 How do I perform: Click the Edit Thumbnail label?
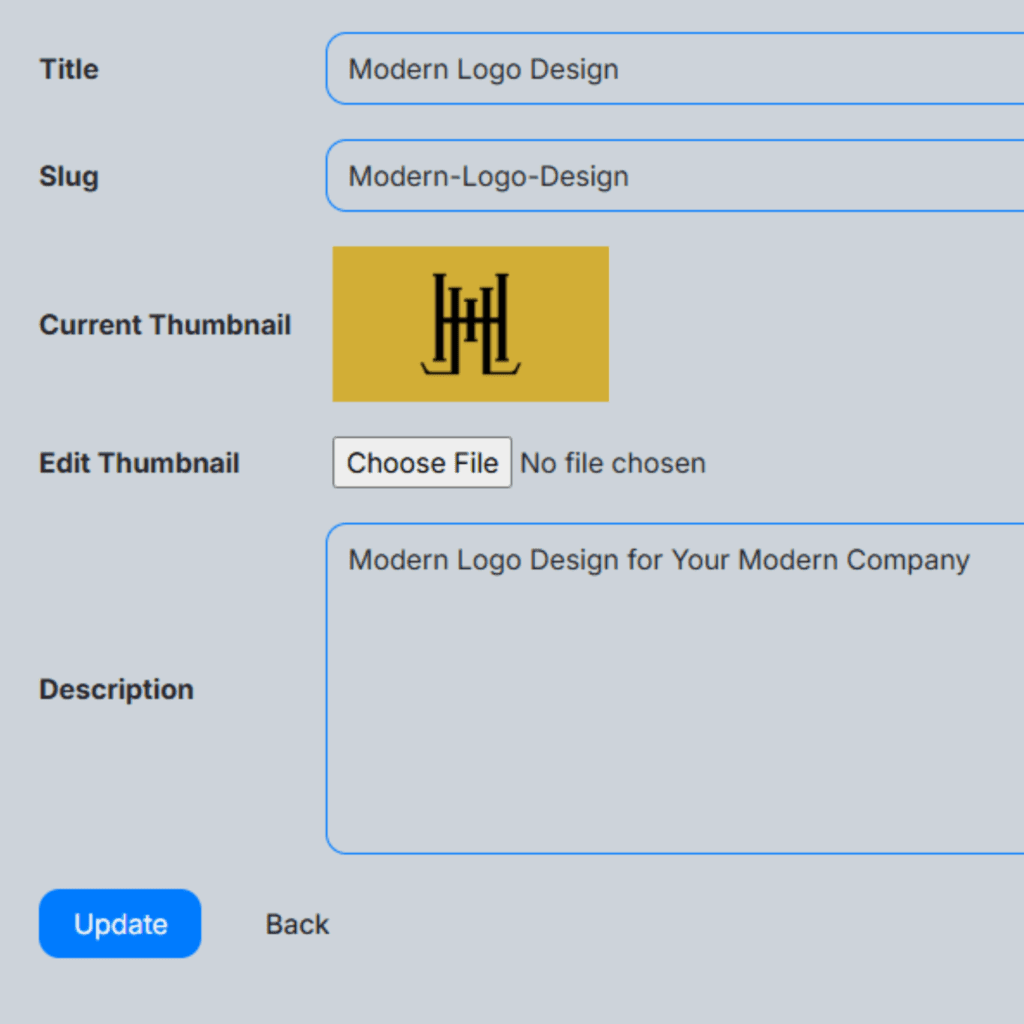(x=139, y=463)
